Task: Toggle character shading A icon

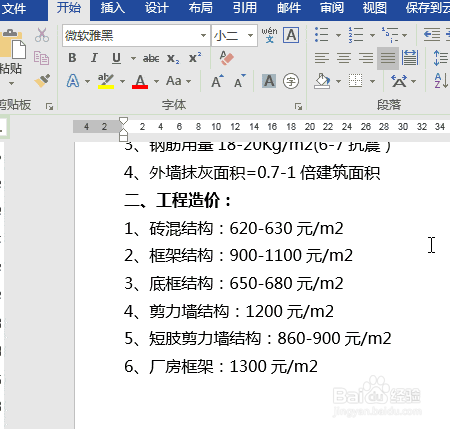Action: point(269,81)
